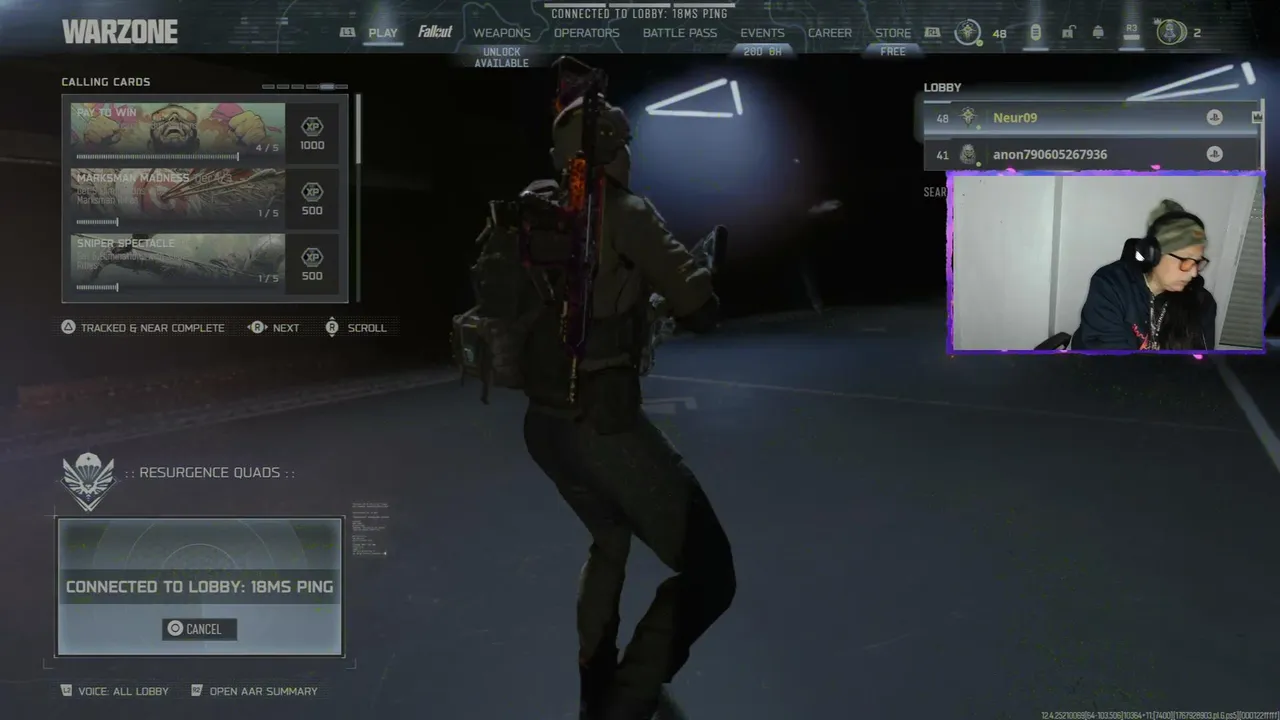Viewport: 1280px width, 720px height.
Task: Click the lock icon in top bar
Action: [1067, 32]
